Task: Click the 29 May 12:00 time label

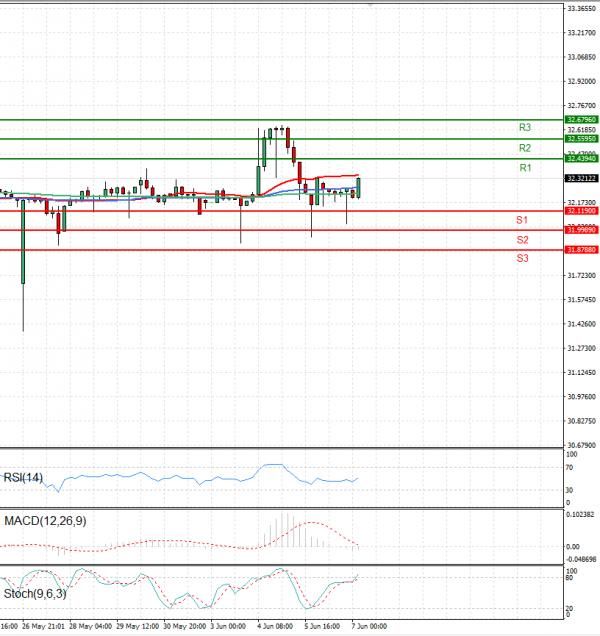Action: pyautogui.click(x=138, y=626)
